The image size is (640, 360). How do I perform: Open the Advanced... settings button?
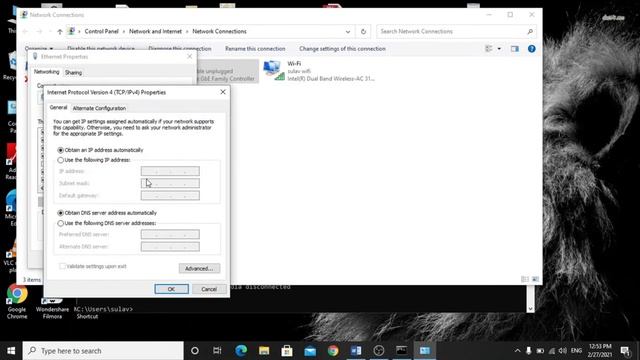coord(199,268)
